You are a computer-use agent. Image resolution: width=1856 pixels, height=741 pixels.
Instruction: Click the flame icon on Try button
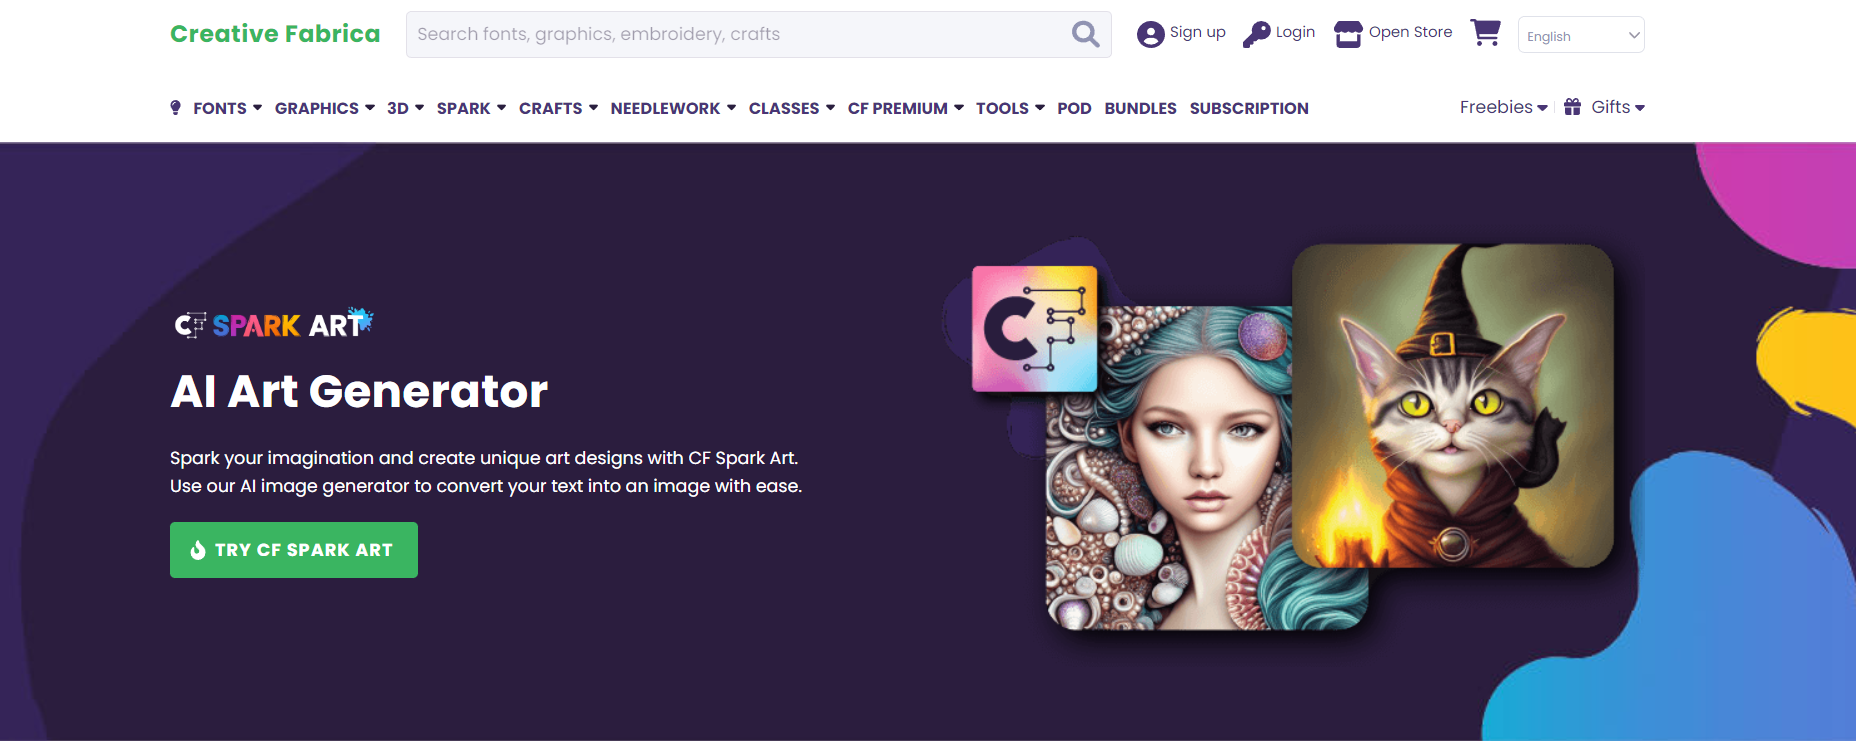point(198,550)
